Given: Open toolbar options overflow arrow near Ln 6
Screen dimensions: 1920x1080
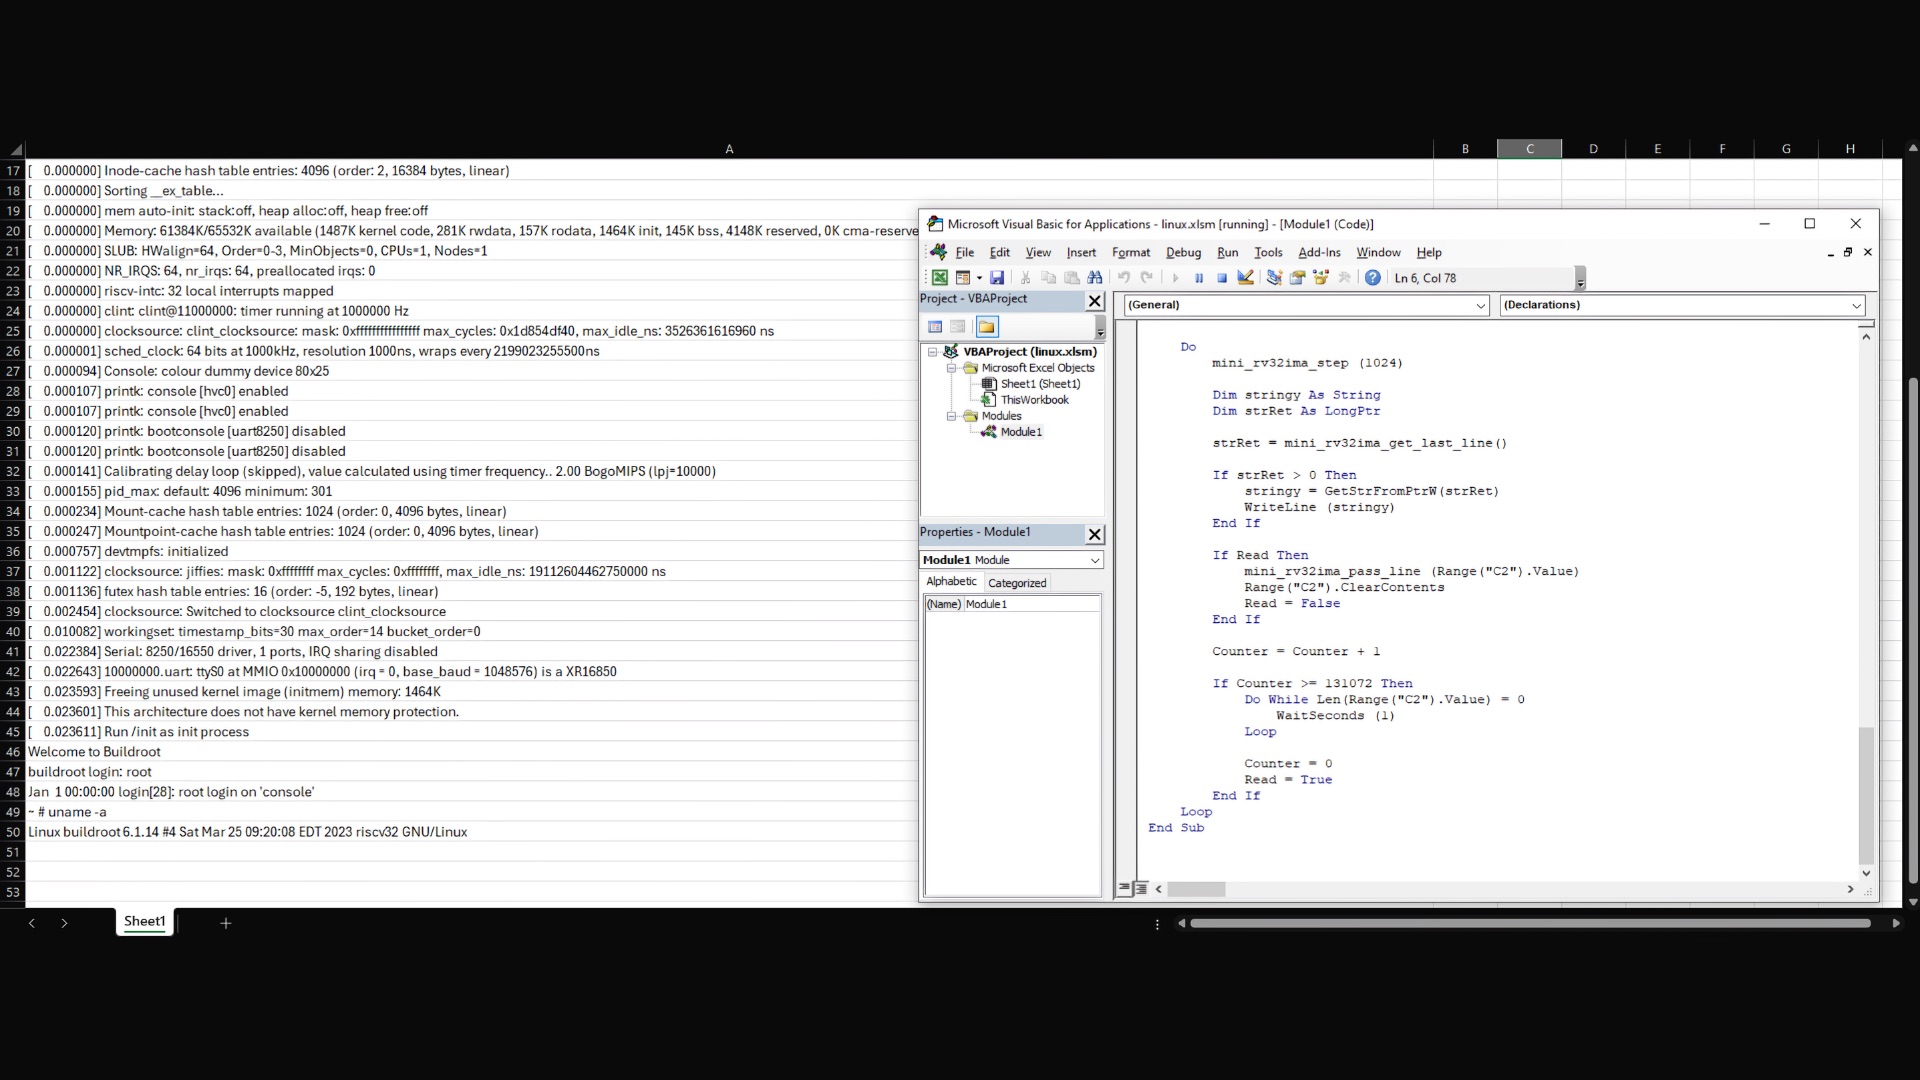Looking at the screenshot, I should [x=1580, y=279].
